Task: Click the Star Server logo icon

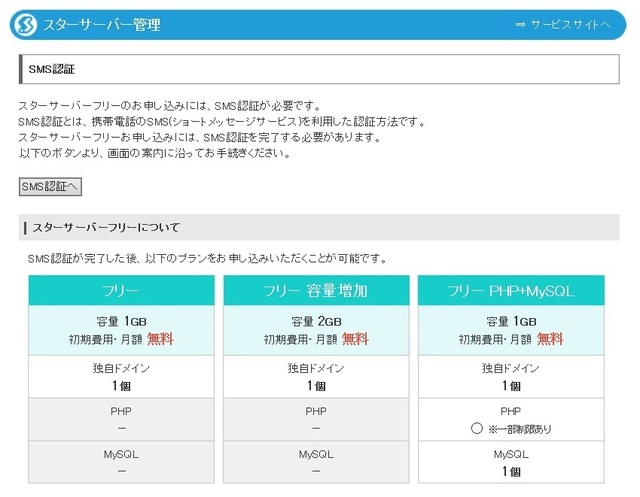Action: [x=25, y=25]
